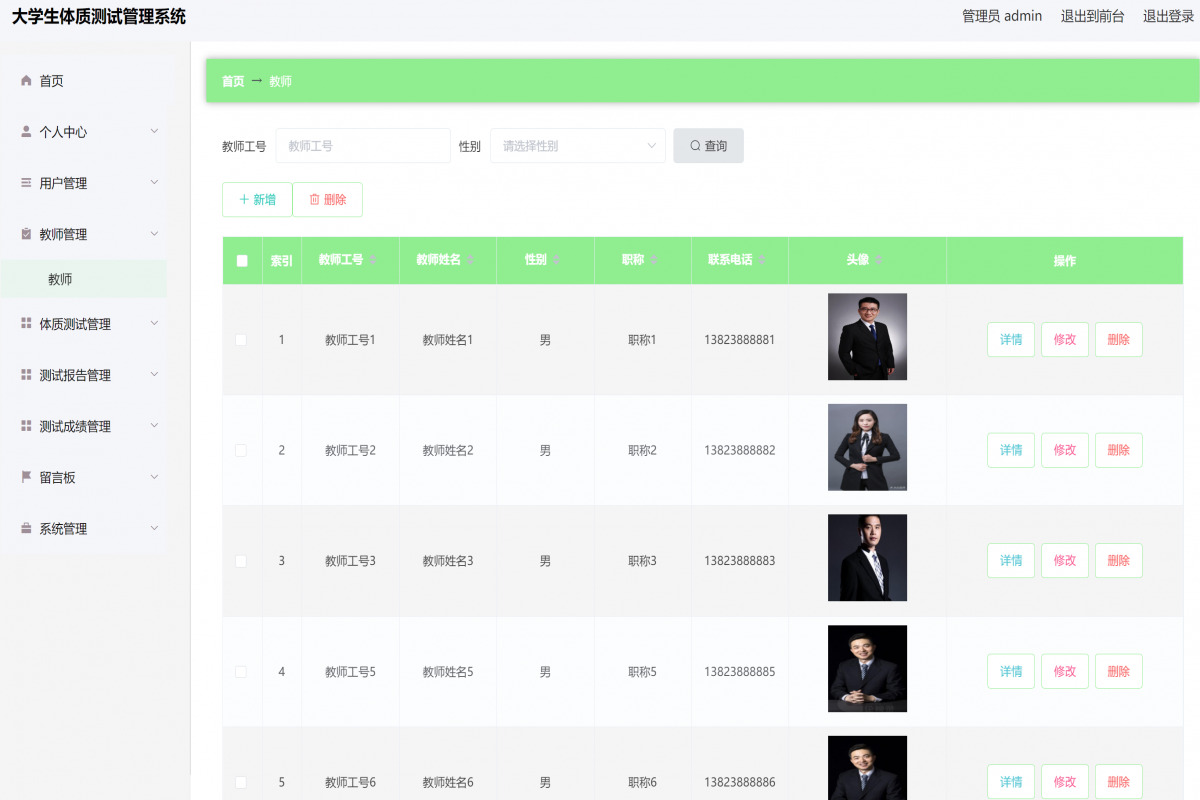Viewport: 1200px width, 800px height.
Task: Click the avatar photo of 教师姓名3
Action: click(866, 558)
